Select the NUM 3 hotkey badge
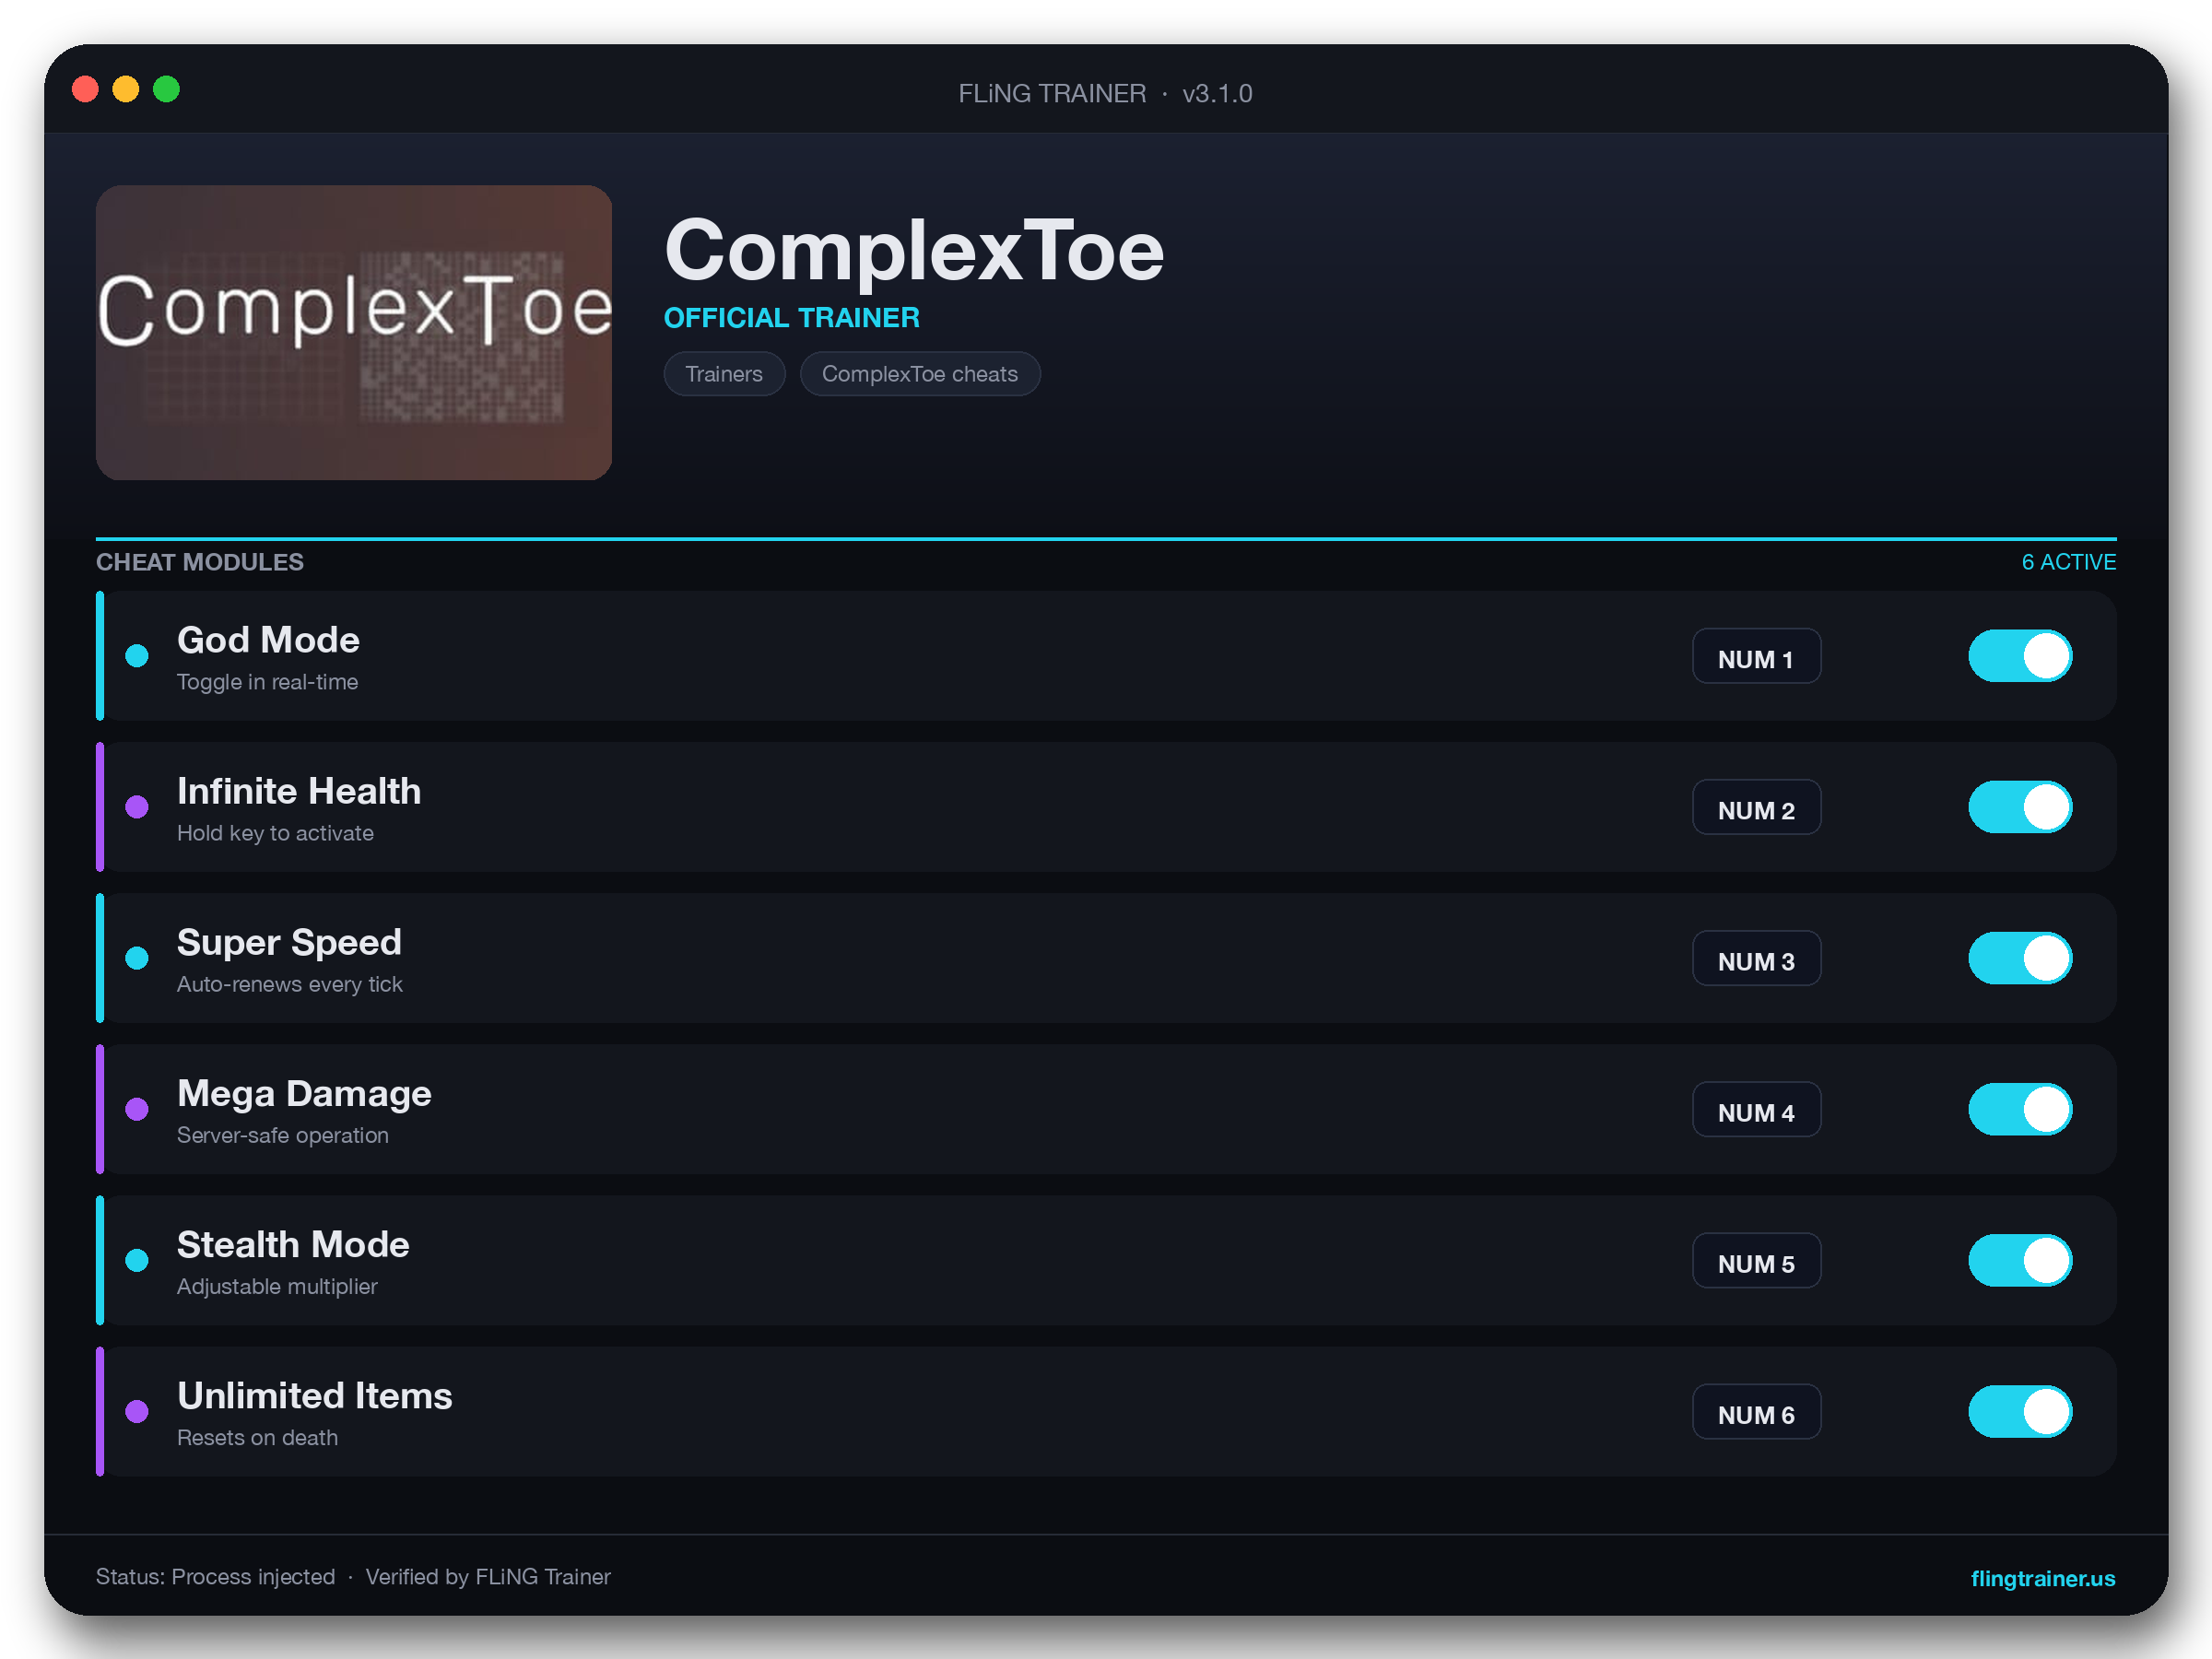This screenshot has width=2212, height=1659. [x=1756, y=959]
